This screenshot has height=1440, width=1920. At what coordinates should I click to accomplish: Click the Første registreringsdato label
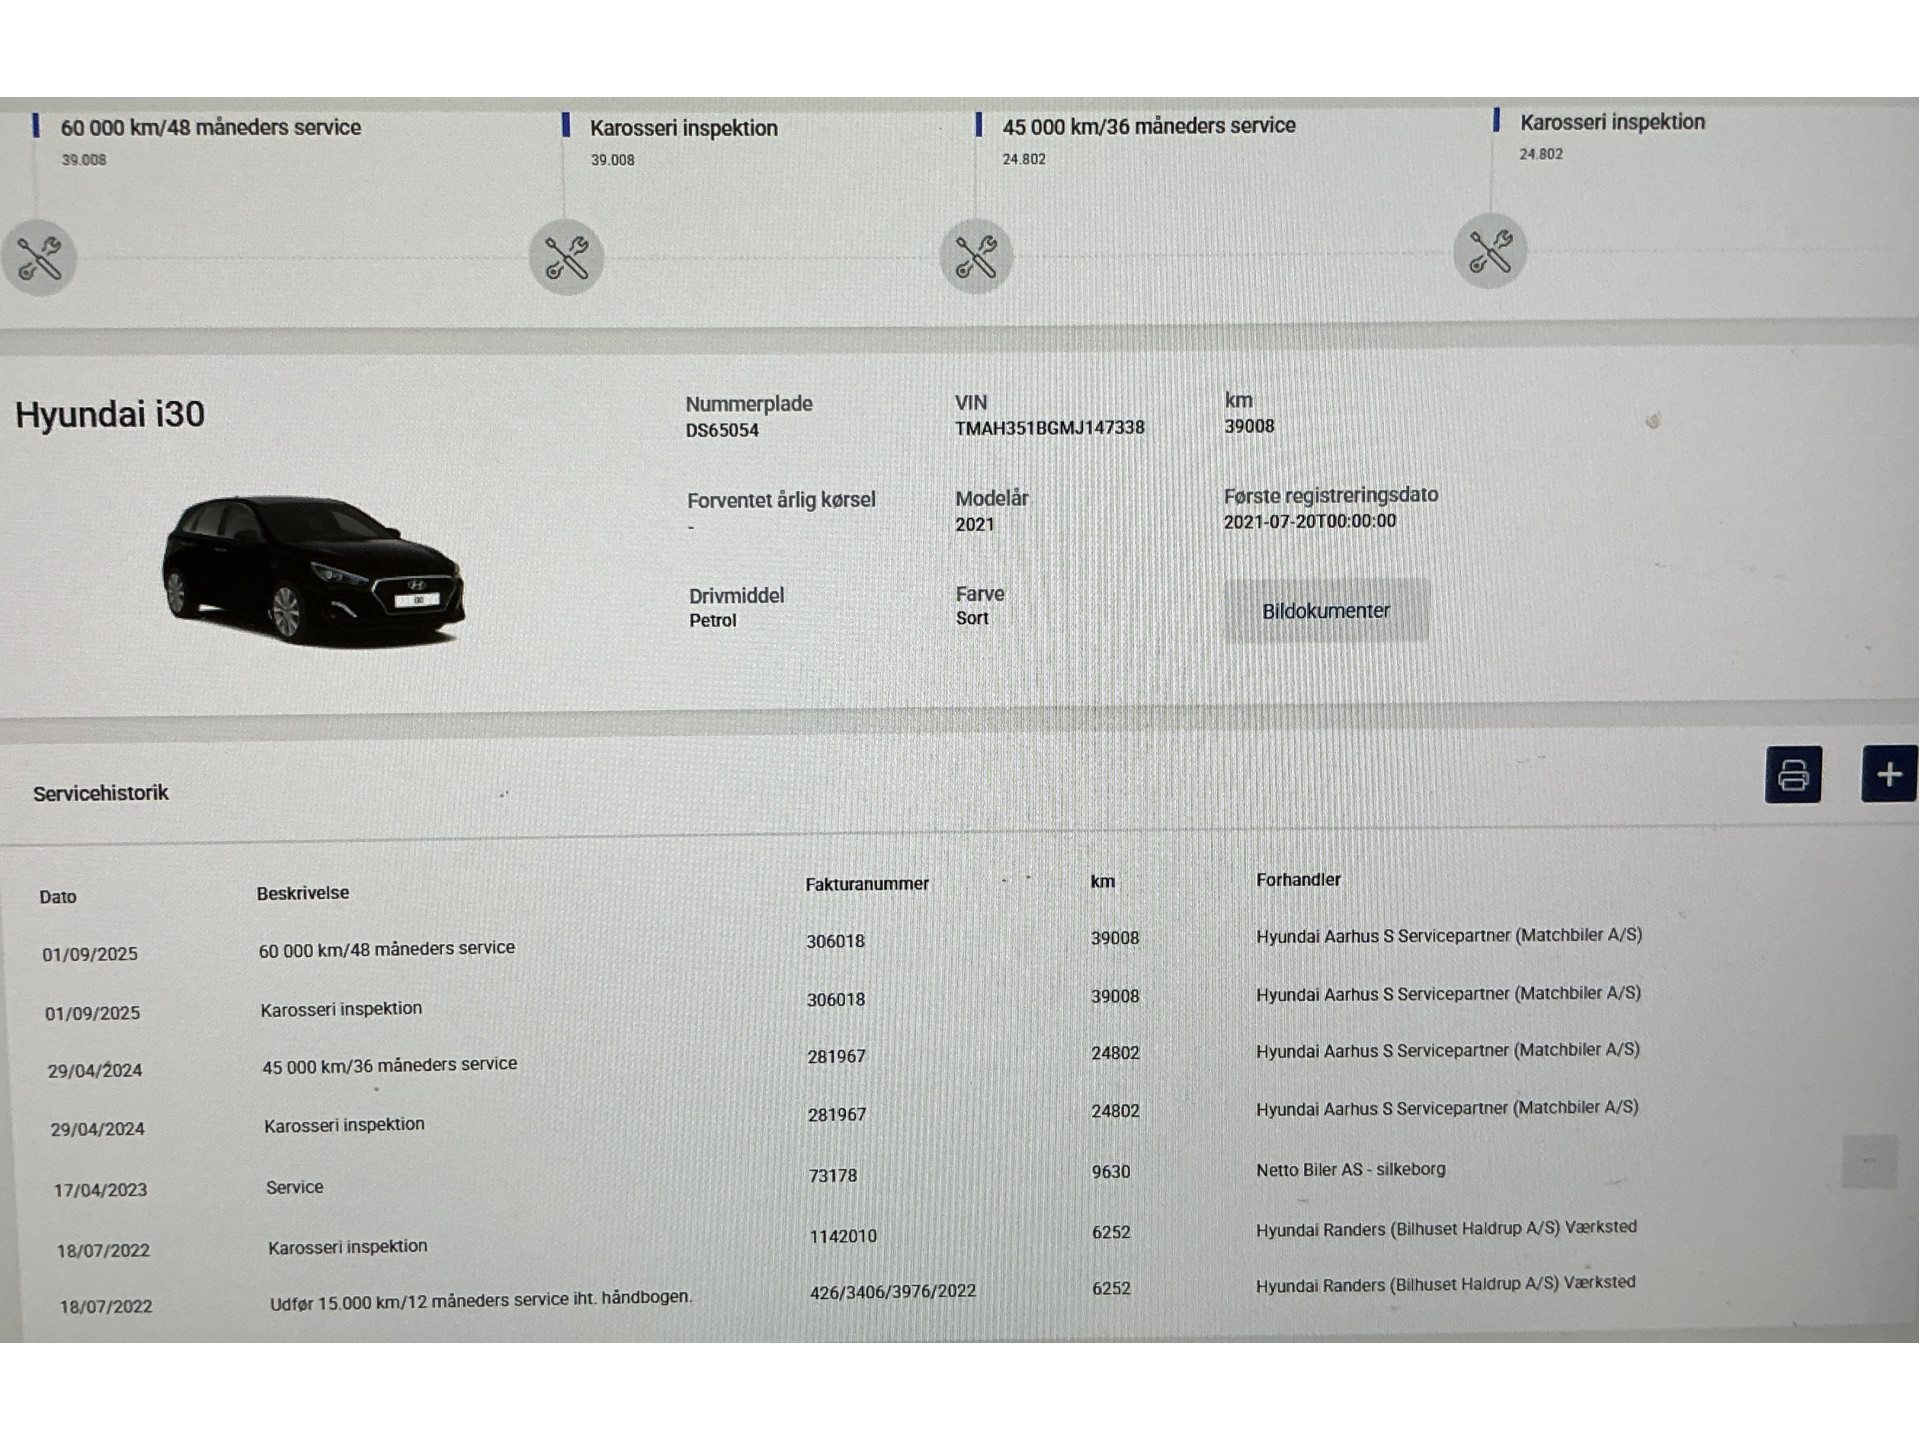[1331, 495]
